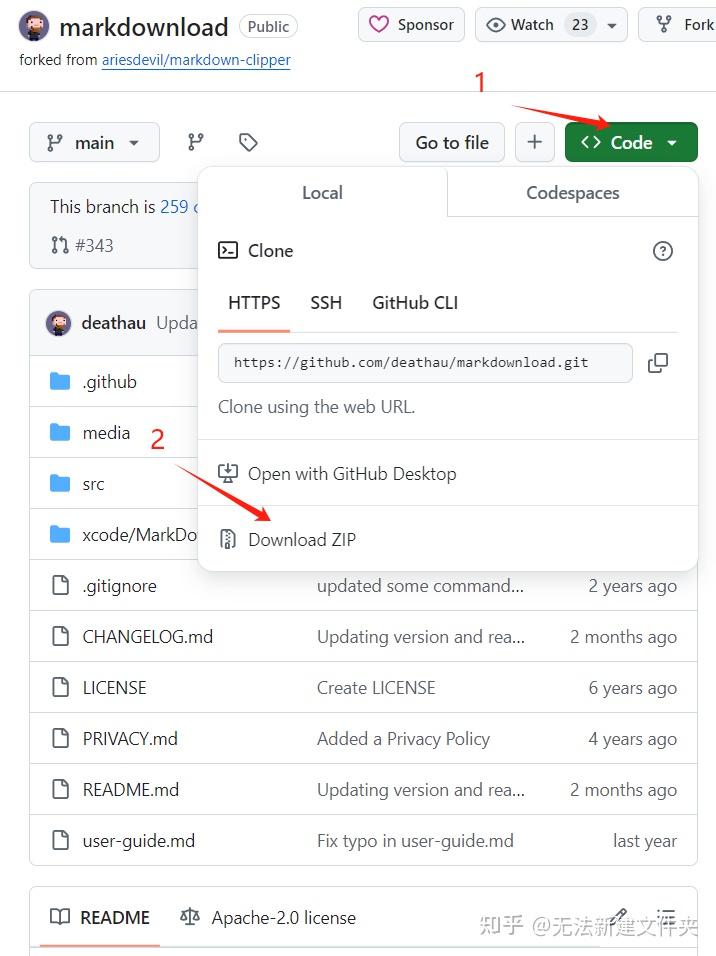716x956 pixels.
Task: Click the Fork button
Action: [x=678, y=24]
